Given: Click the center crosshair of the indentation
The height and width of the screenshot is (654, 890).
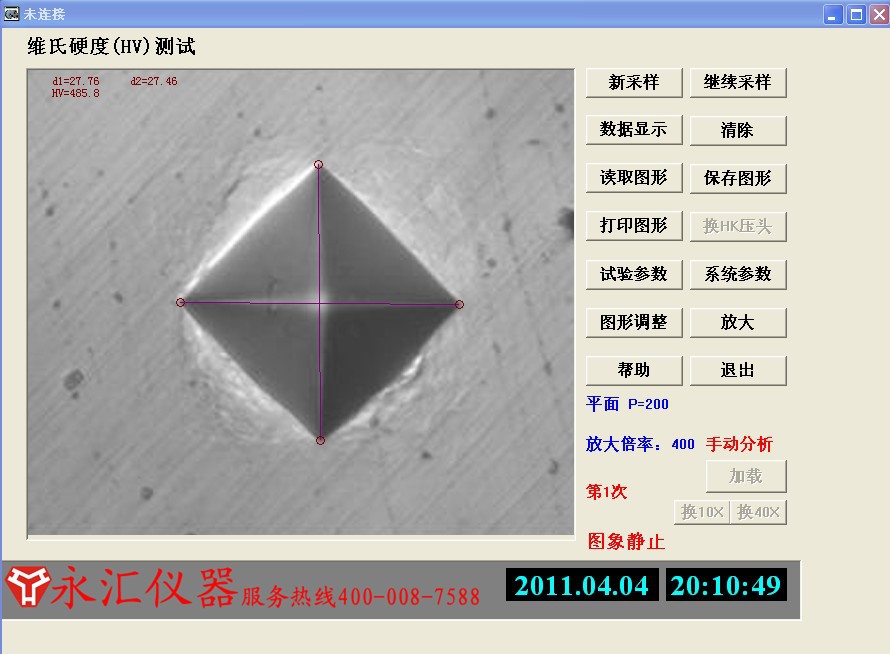Looking at the screenshot, I should pyautogui.click(x=320, y=302).
